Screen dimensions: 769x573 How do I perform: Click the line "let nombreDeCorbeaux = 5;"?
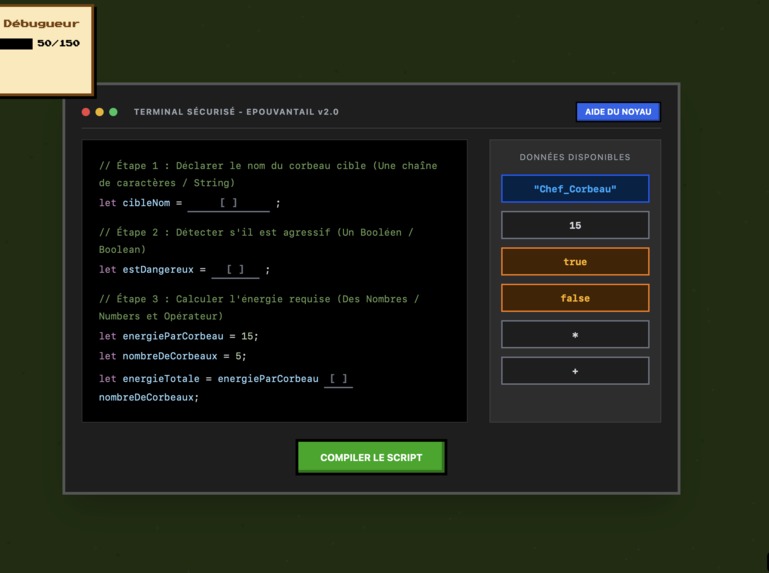pos(173,356)
